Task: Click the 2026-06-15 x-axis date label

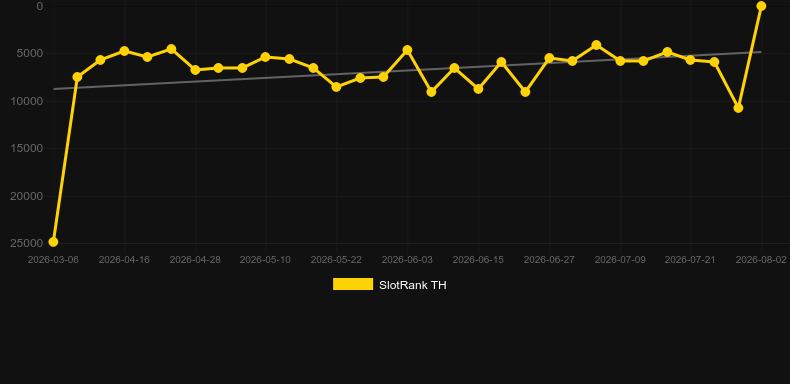Action: click(478, 260)
